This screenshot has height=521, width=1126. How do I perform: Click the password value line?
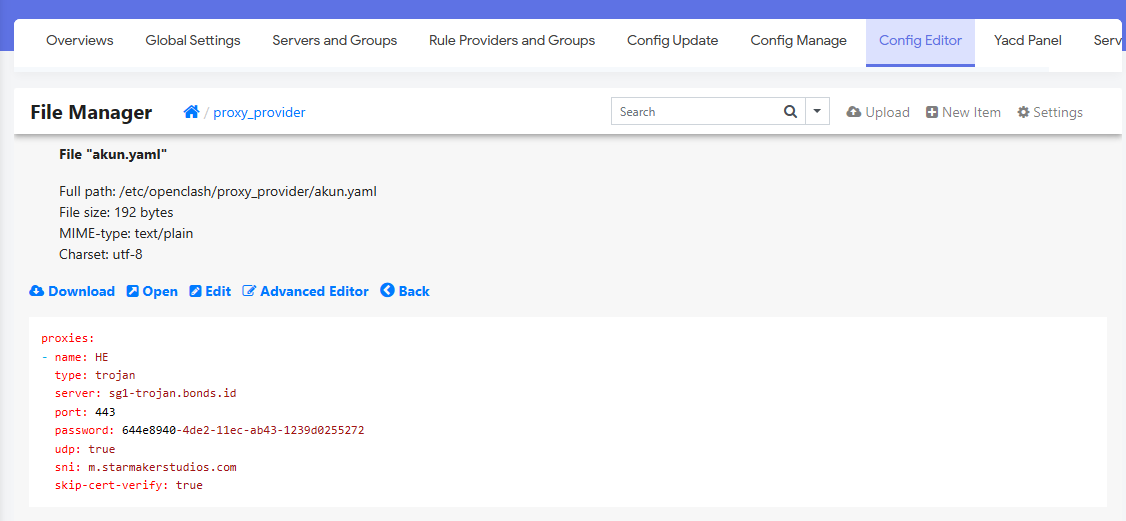[210, 431]
